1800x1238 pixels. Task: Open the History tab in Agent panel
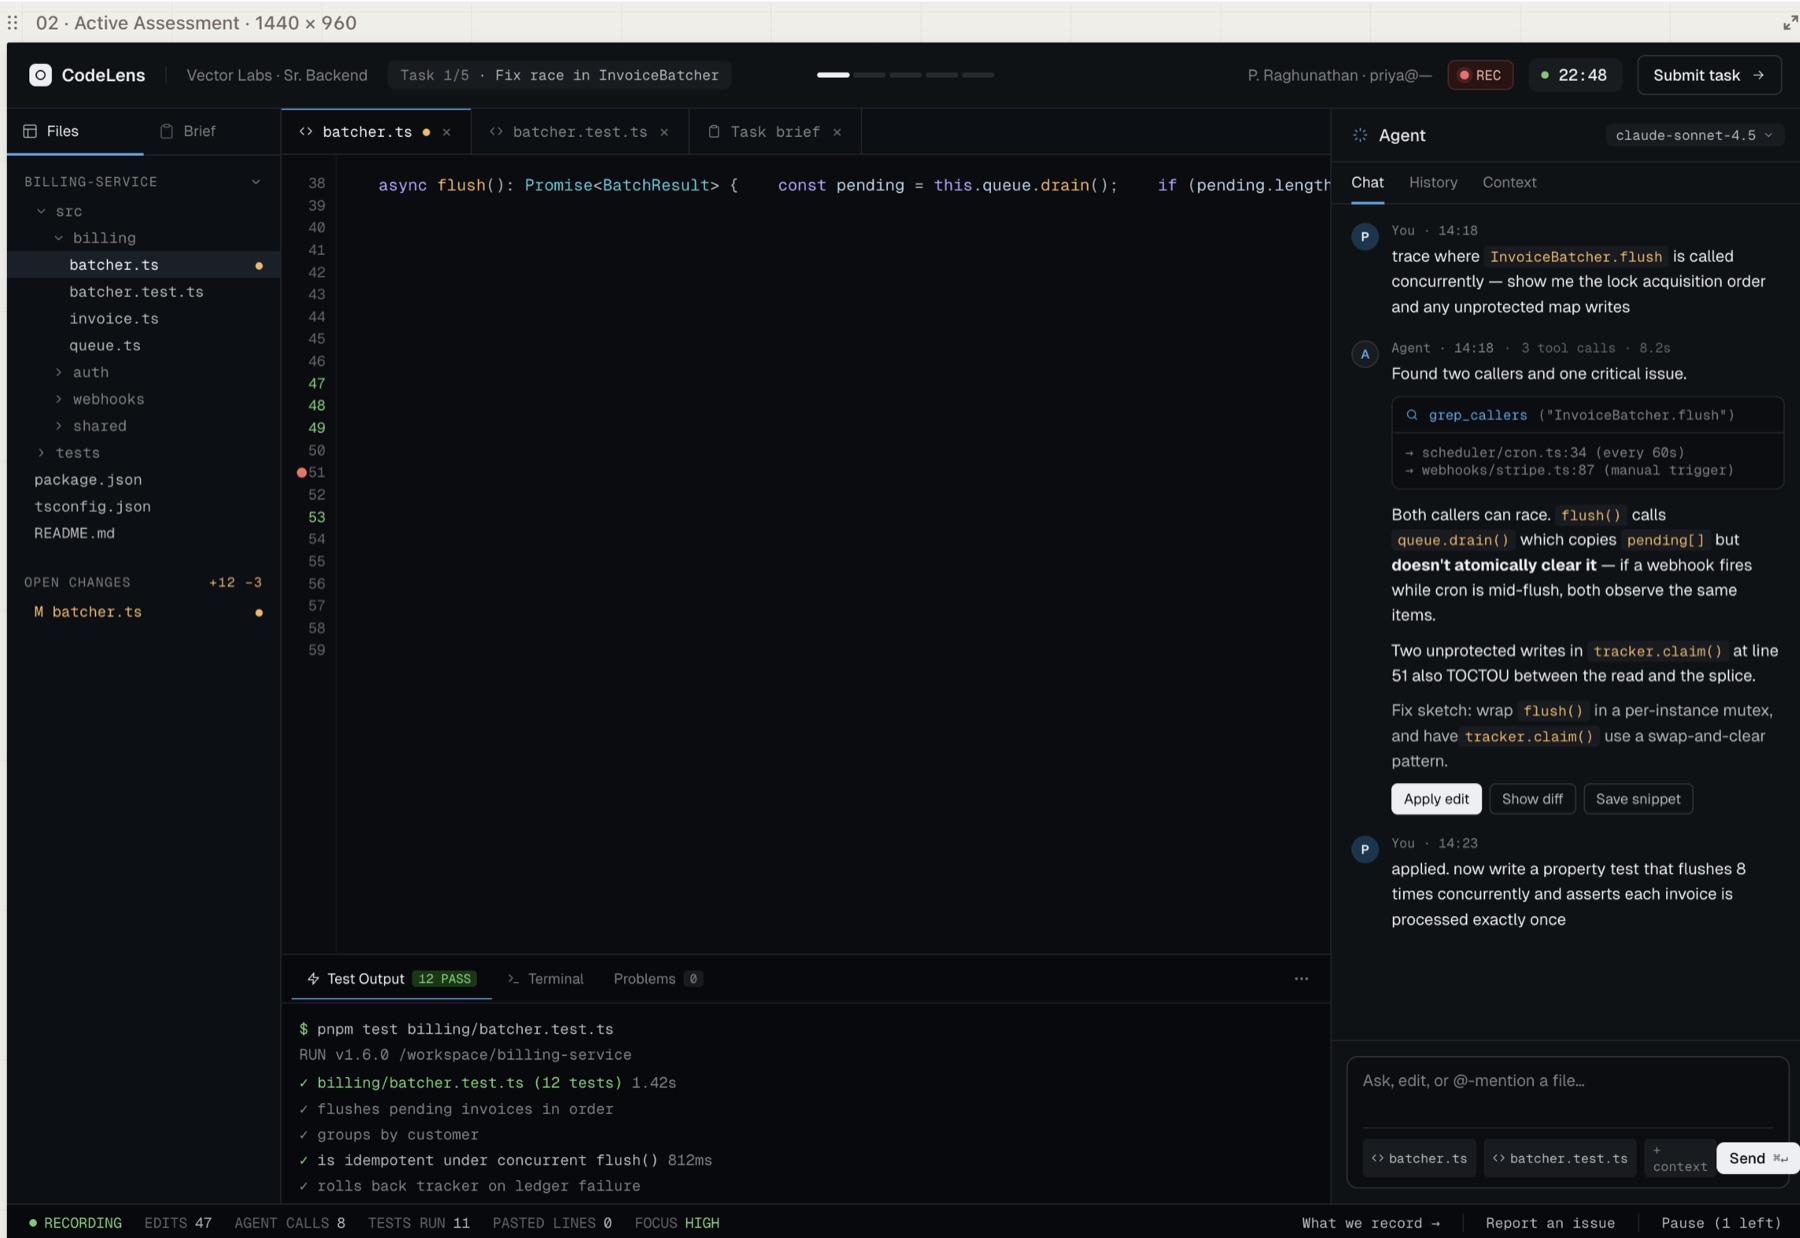tap(1433, 182)
